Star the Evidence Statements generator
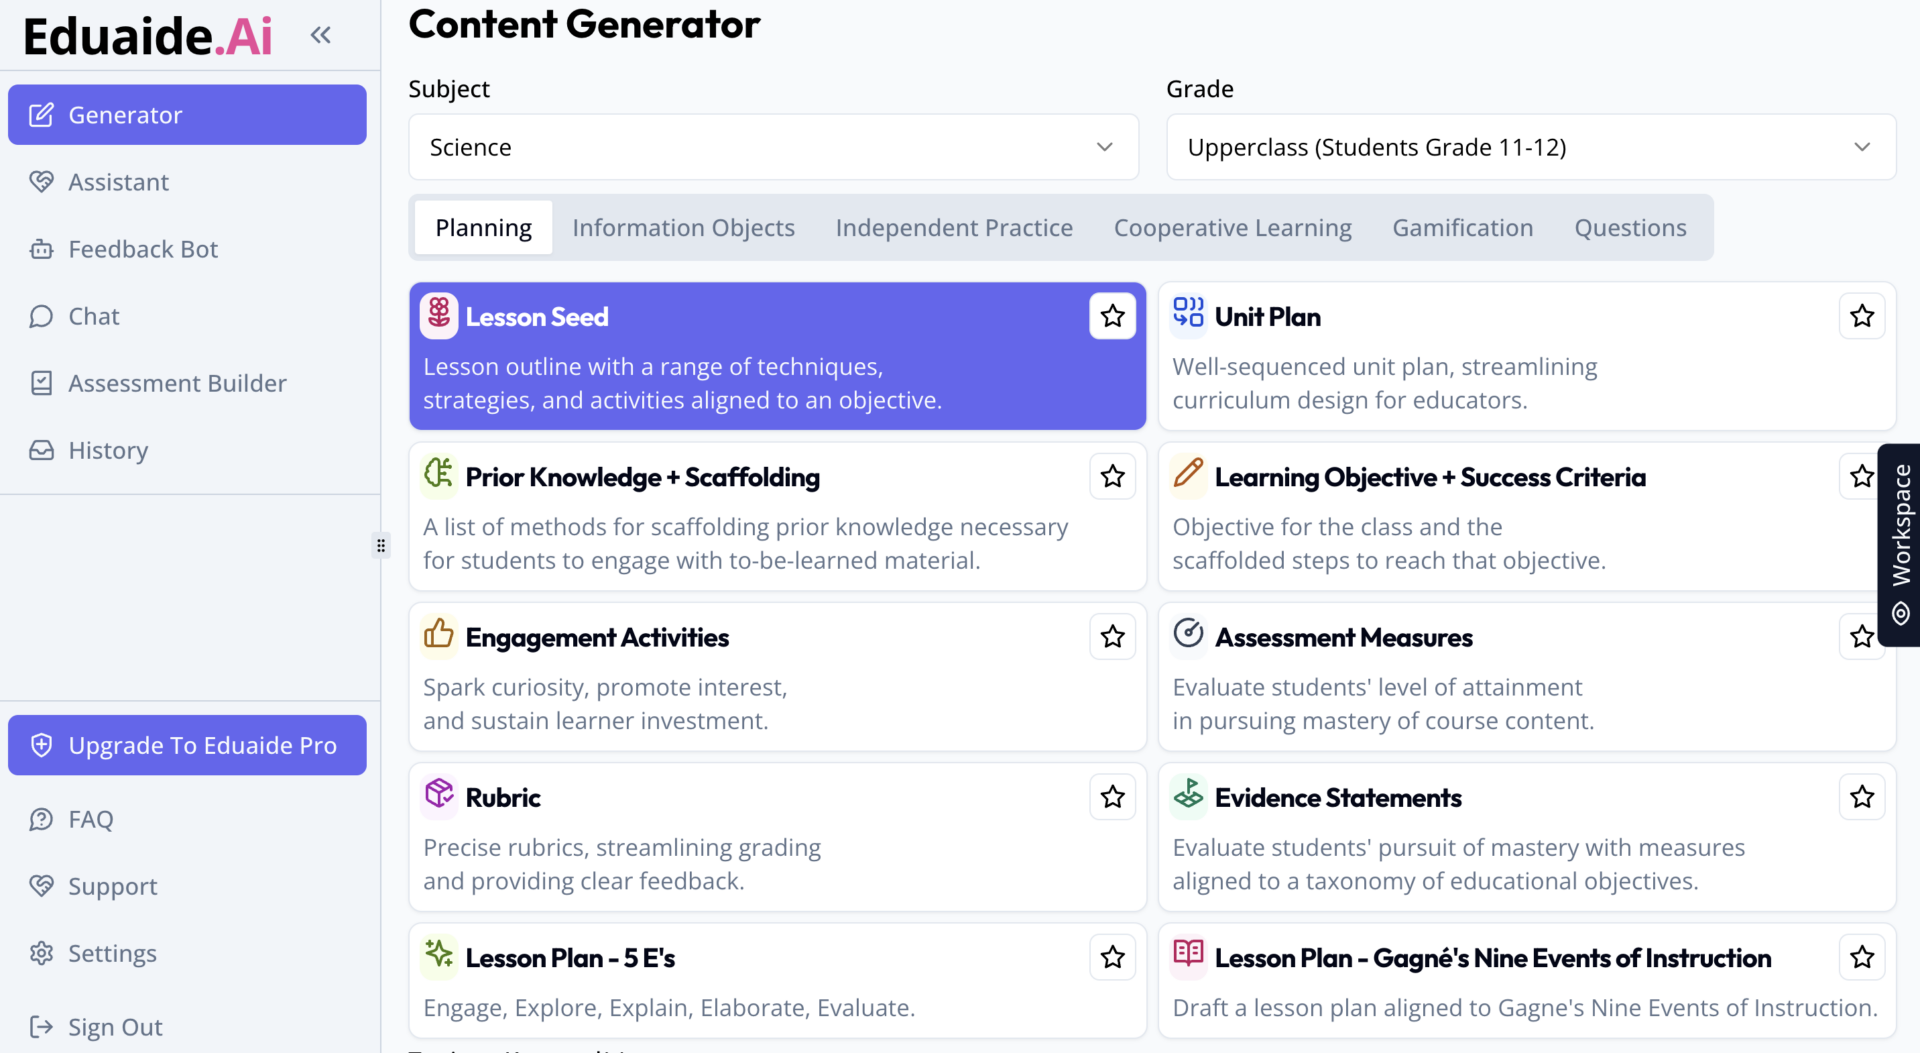 coord(1861,796)
